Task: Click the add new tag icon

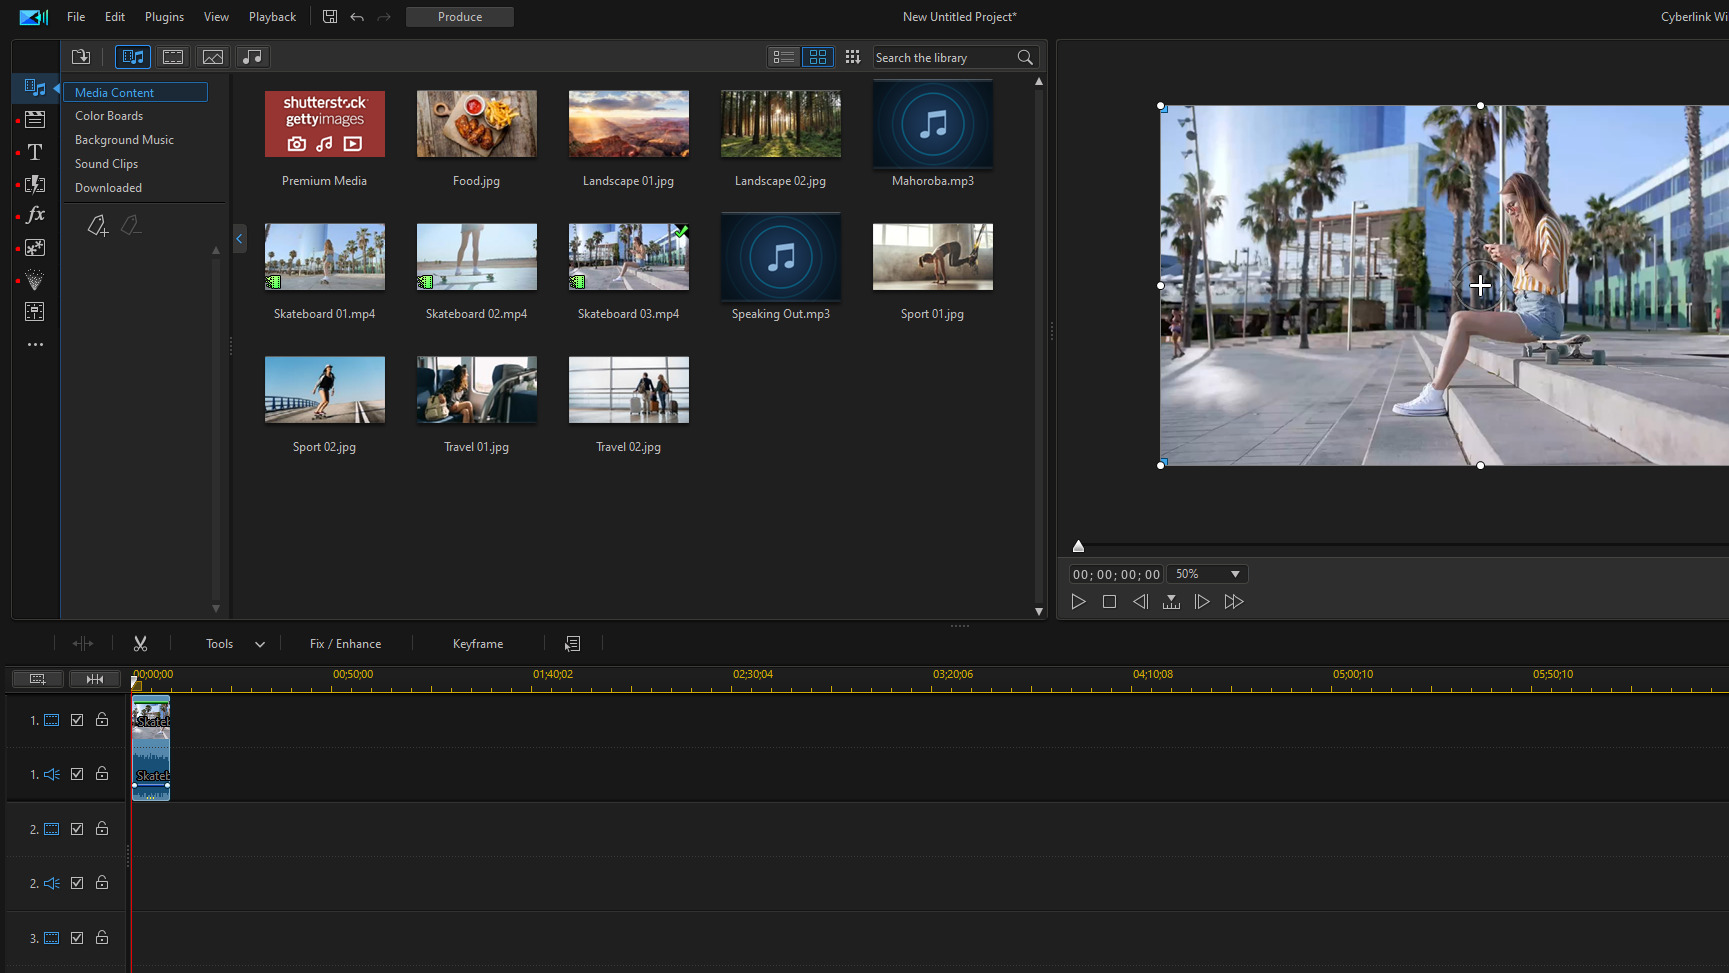Action: click(97, 225)
